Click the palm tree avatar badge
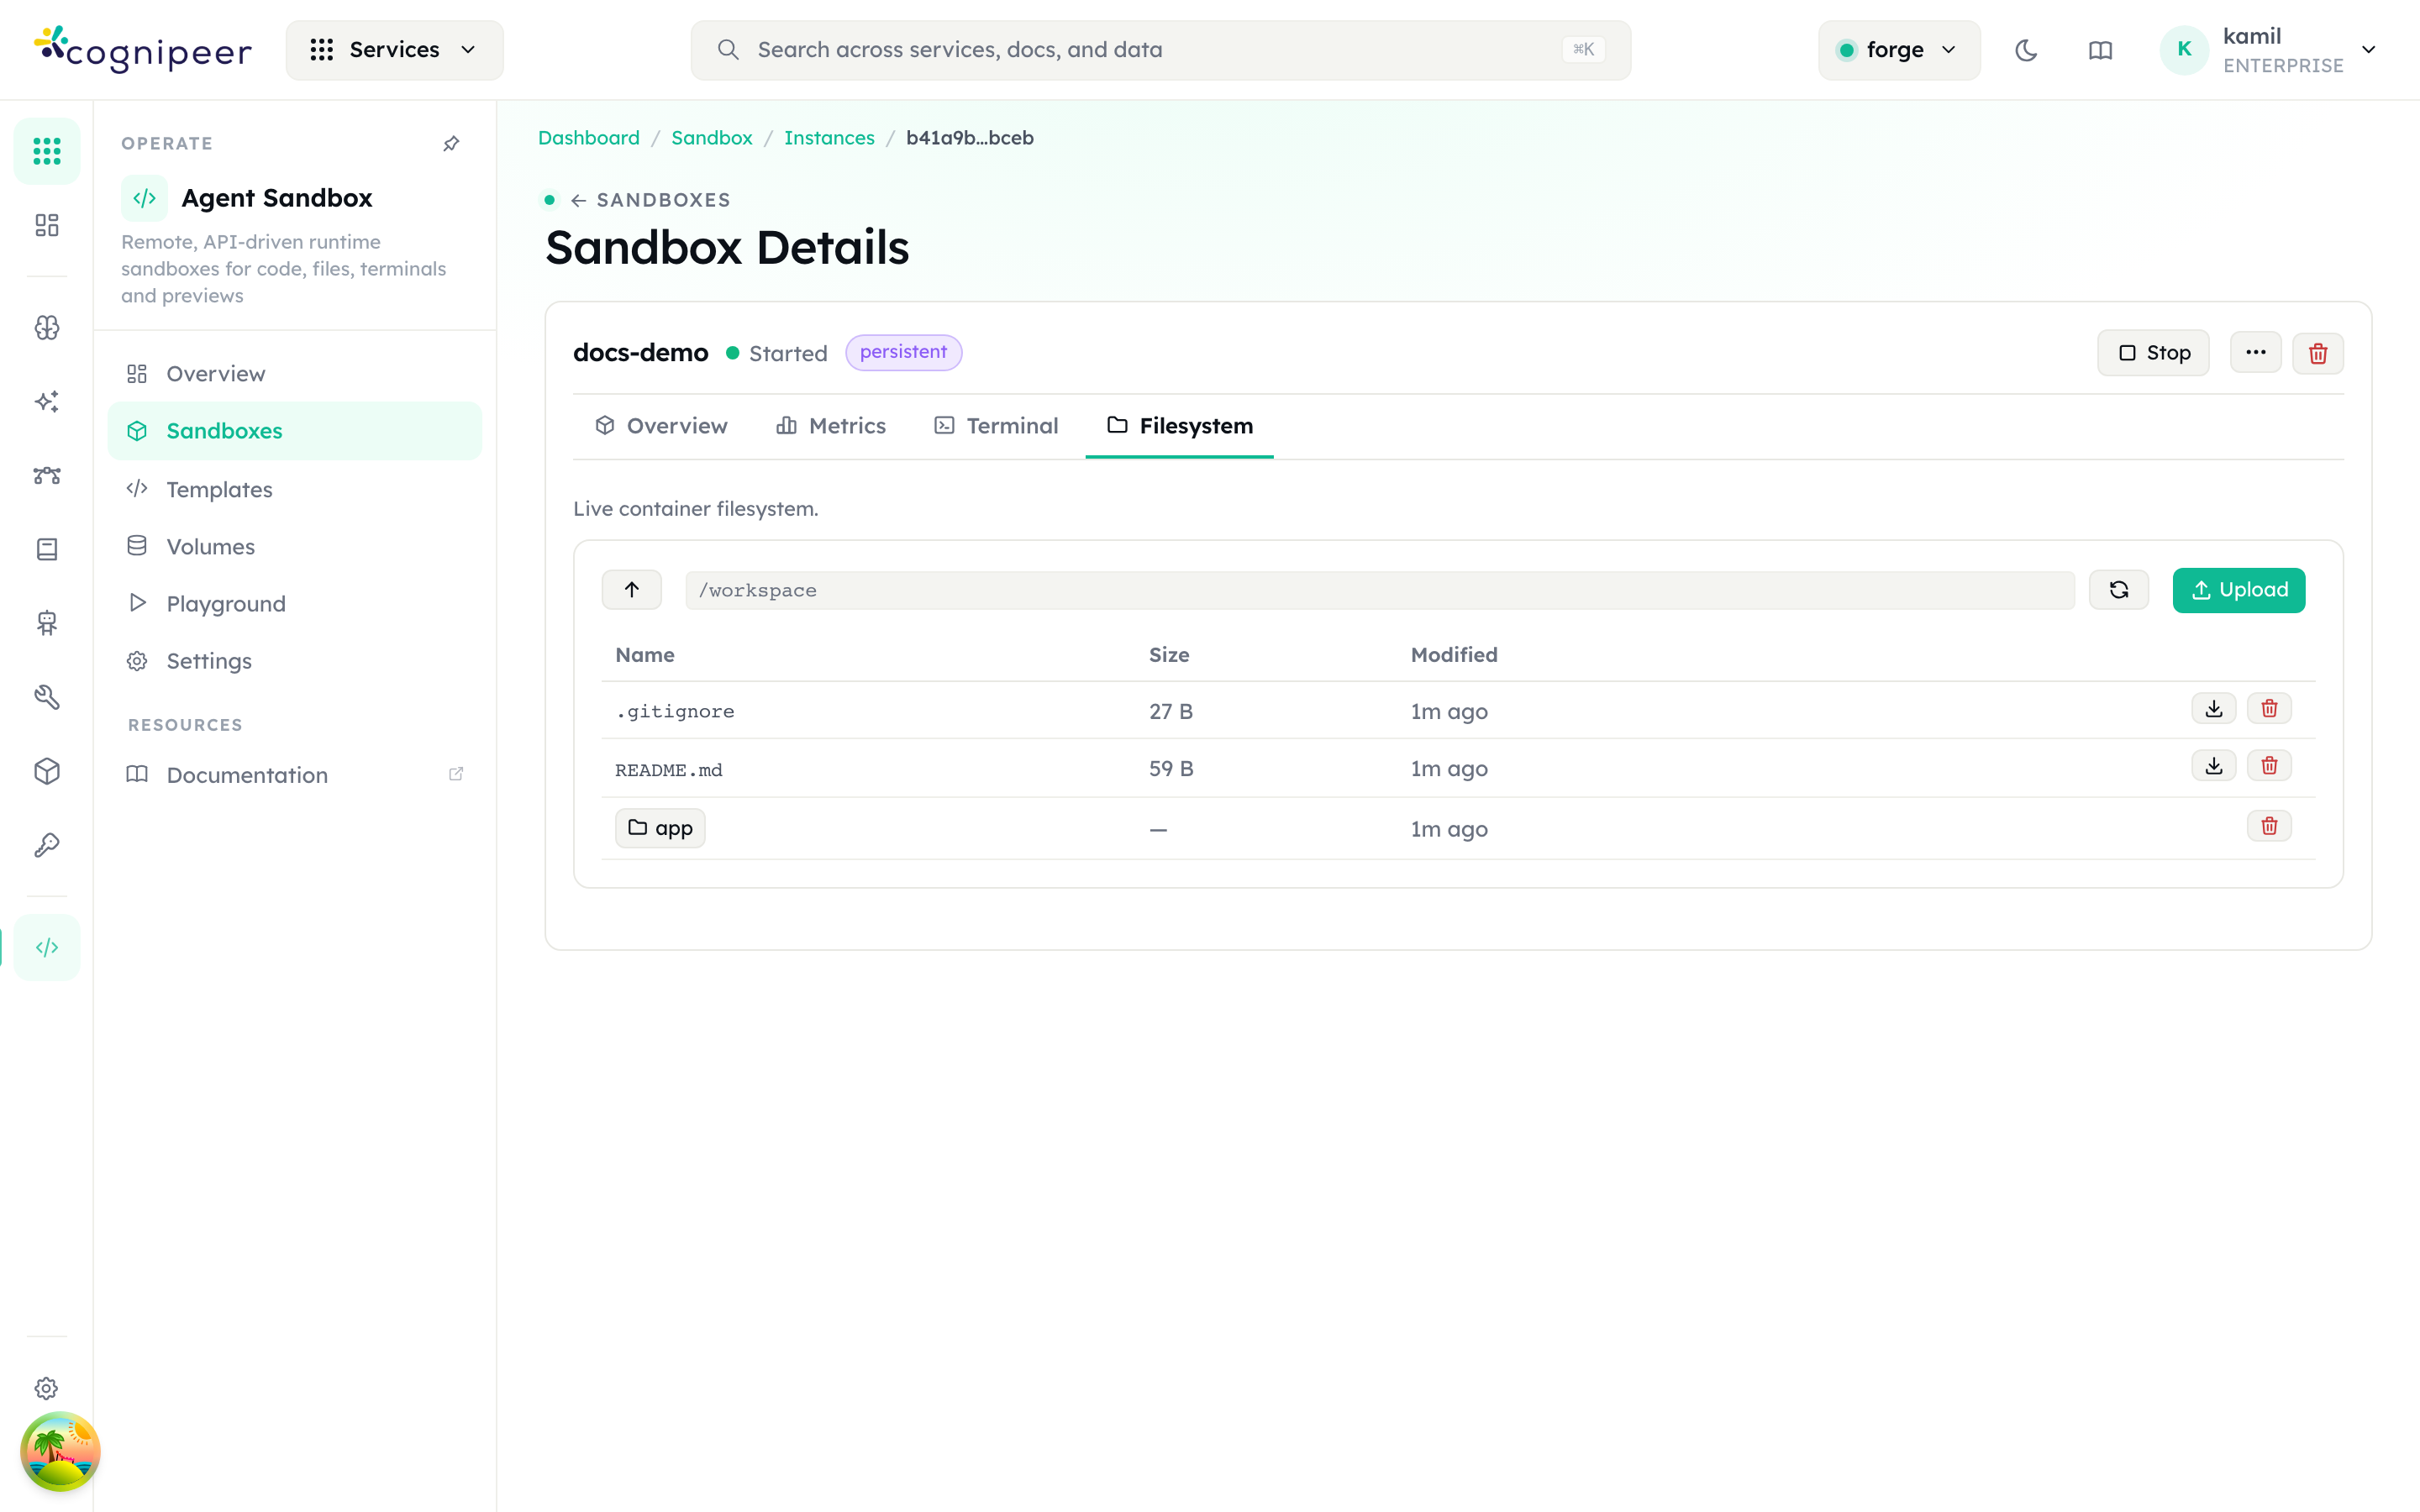 [x=60, y=1451]
